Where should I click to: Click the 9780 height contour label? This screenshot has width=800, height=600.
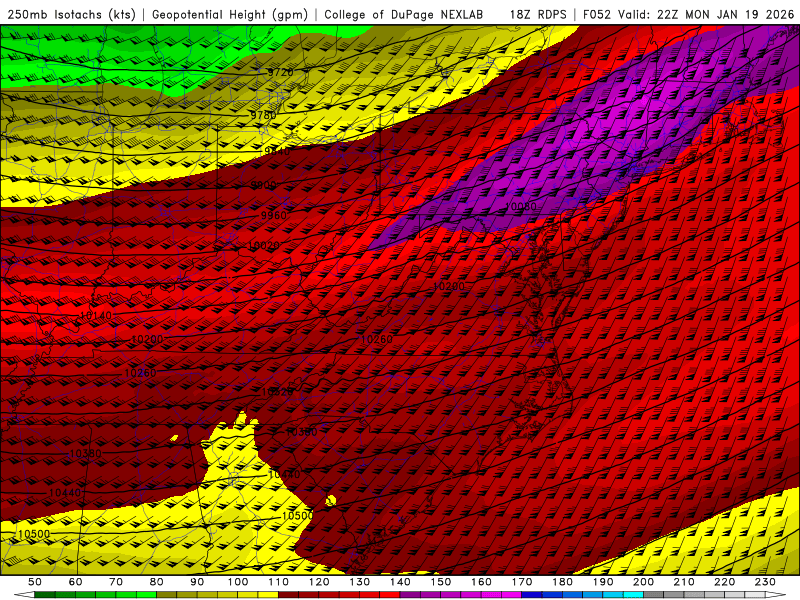[x=263, y=115]
